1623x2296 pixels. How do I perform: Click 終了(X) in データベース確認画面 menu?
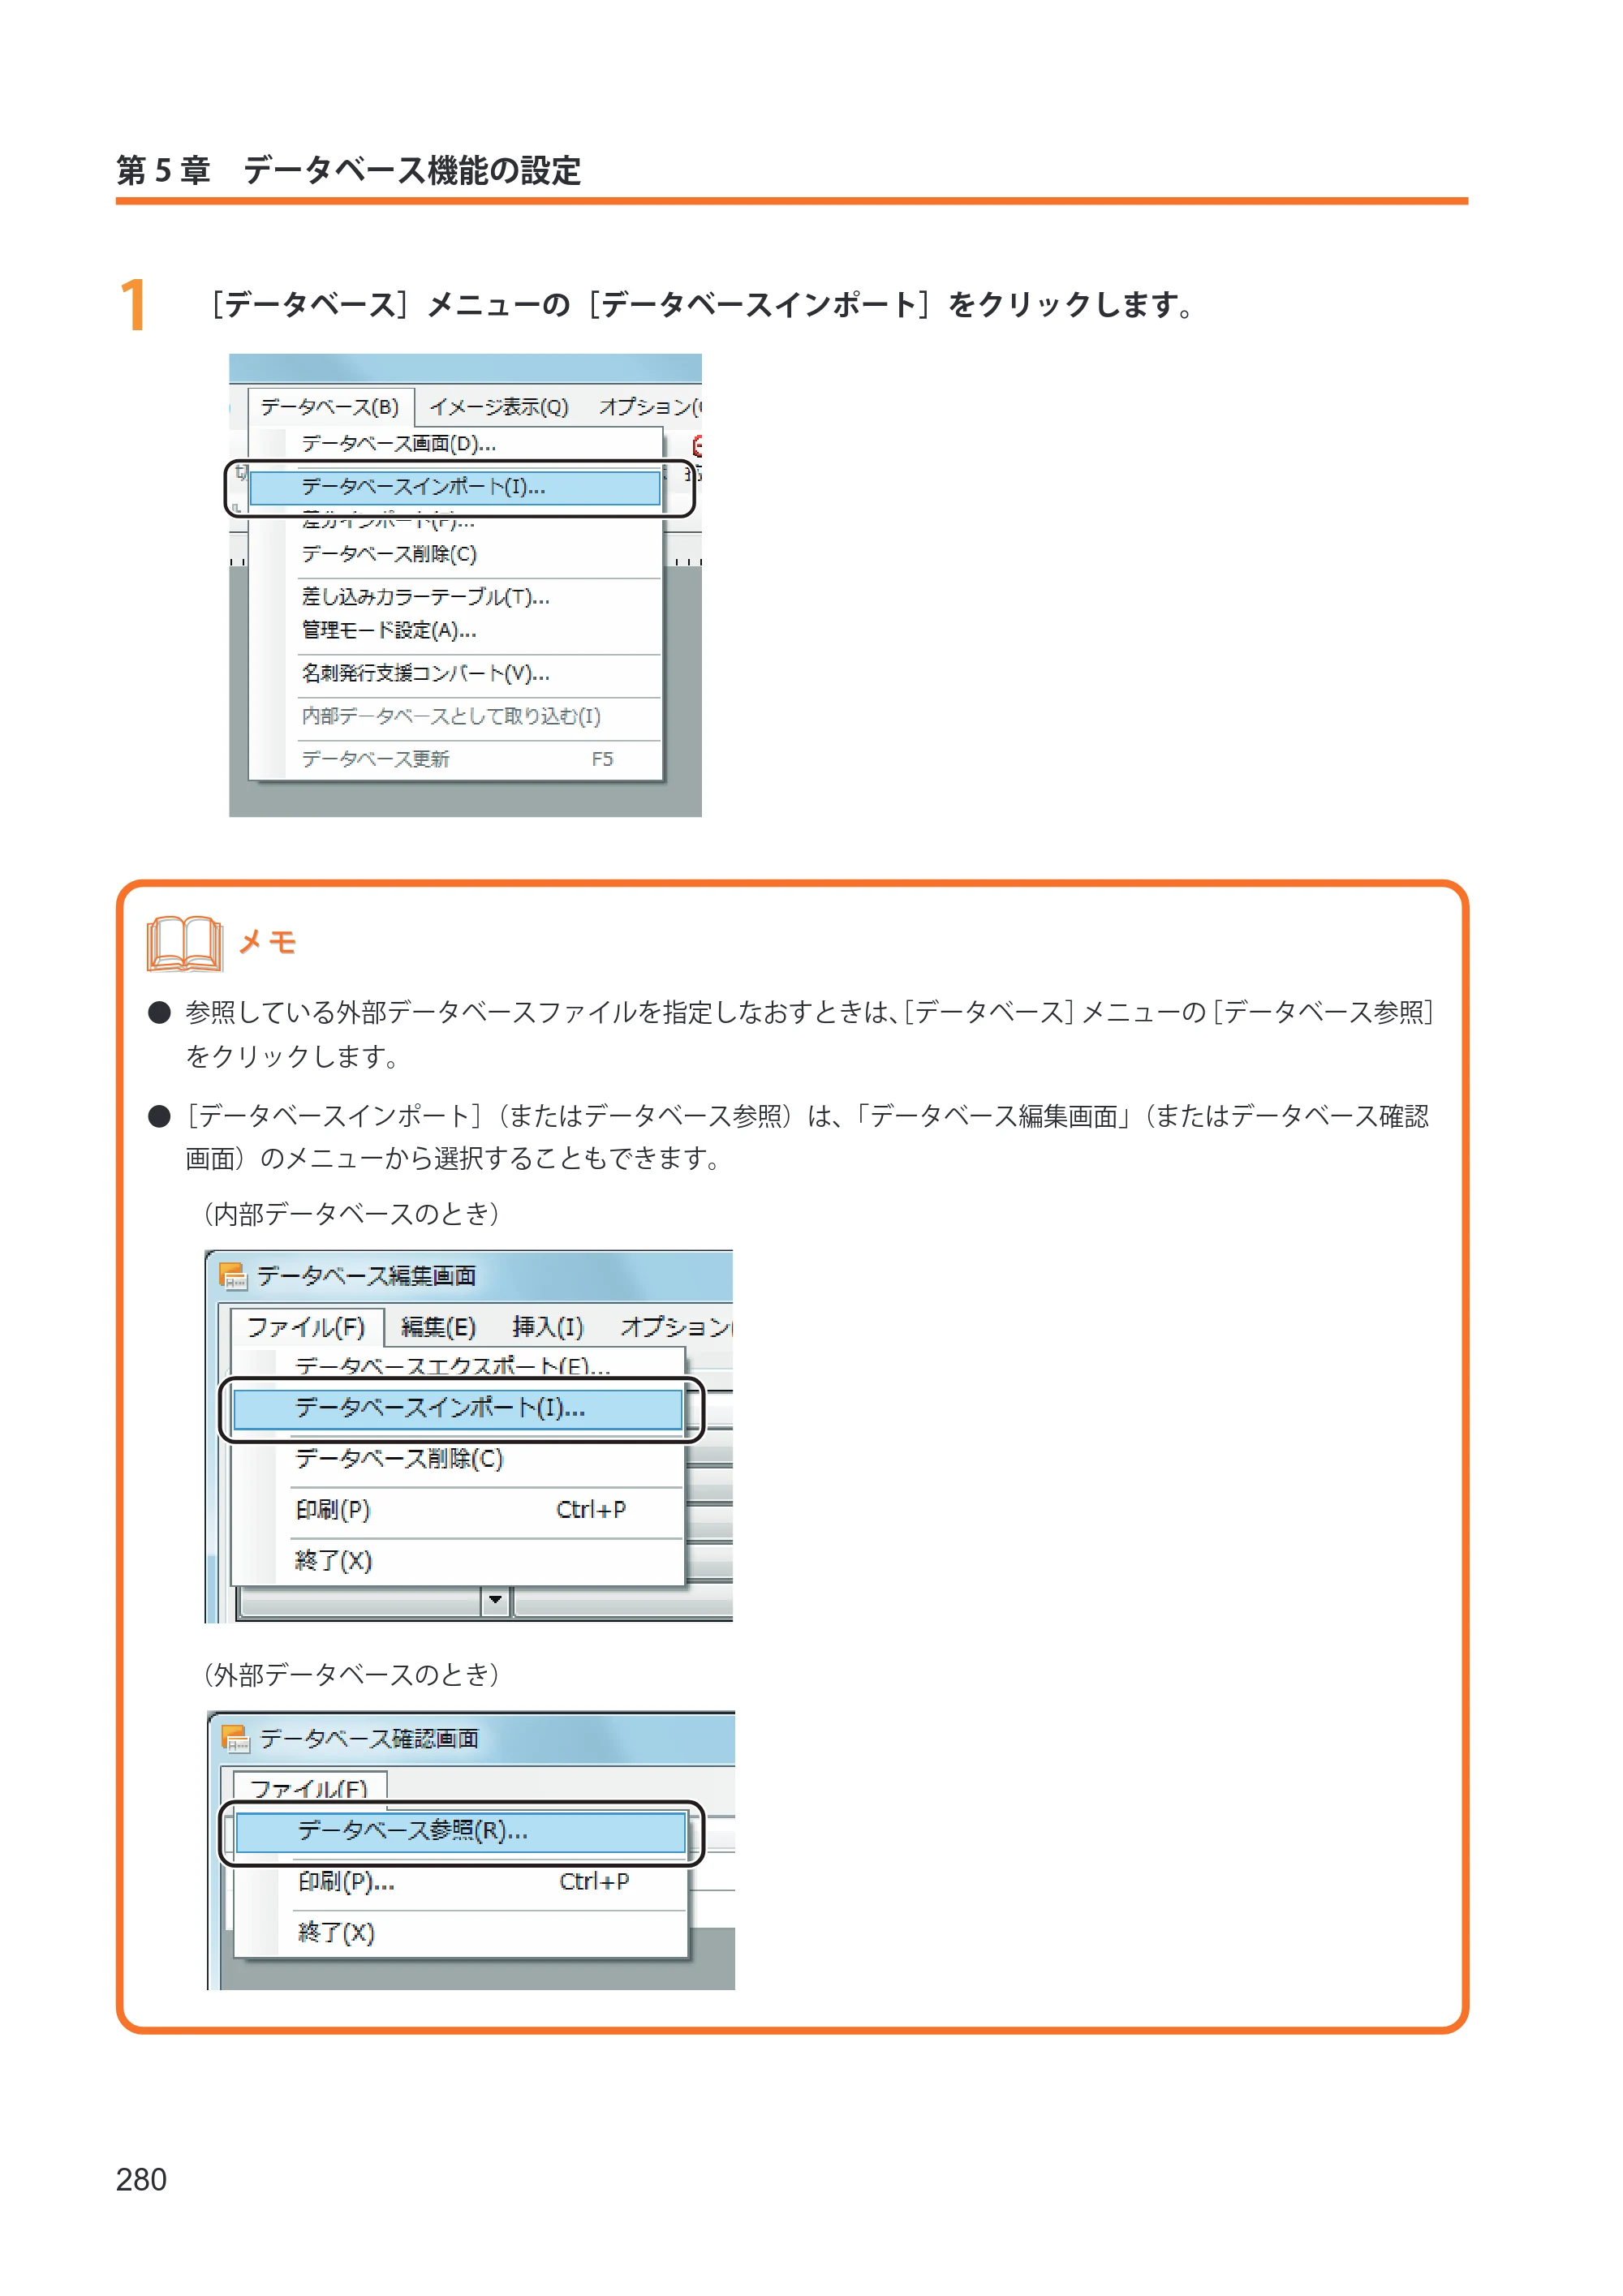[x=461, y=1934]
